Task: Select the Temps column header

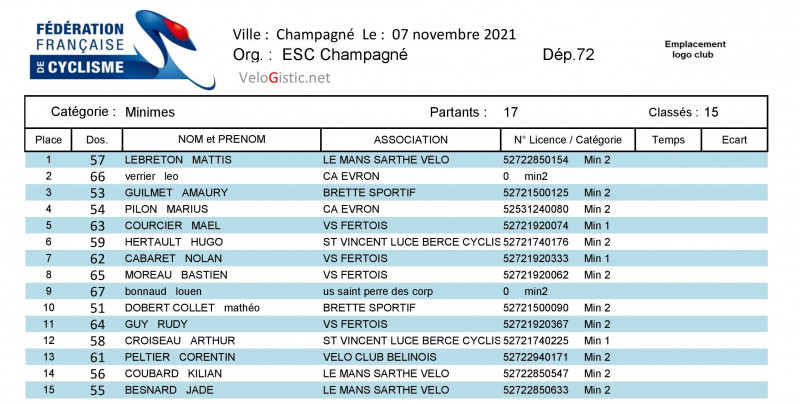Action: point(668,140)
